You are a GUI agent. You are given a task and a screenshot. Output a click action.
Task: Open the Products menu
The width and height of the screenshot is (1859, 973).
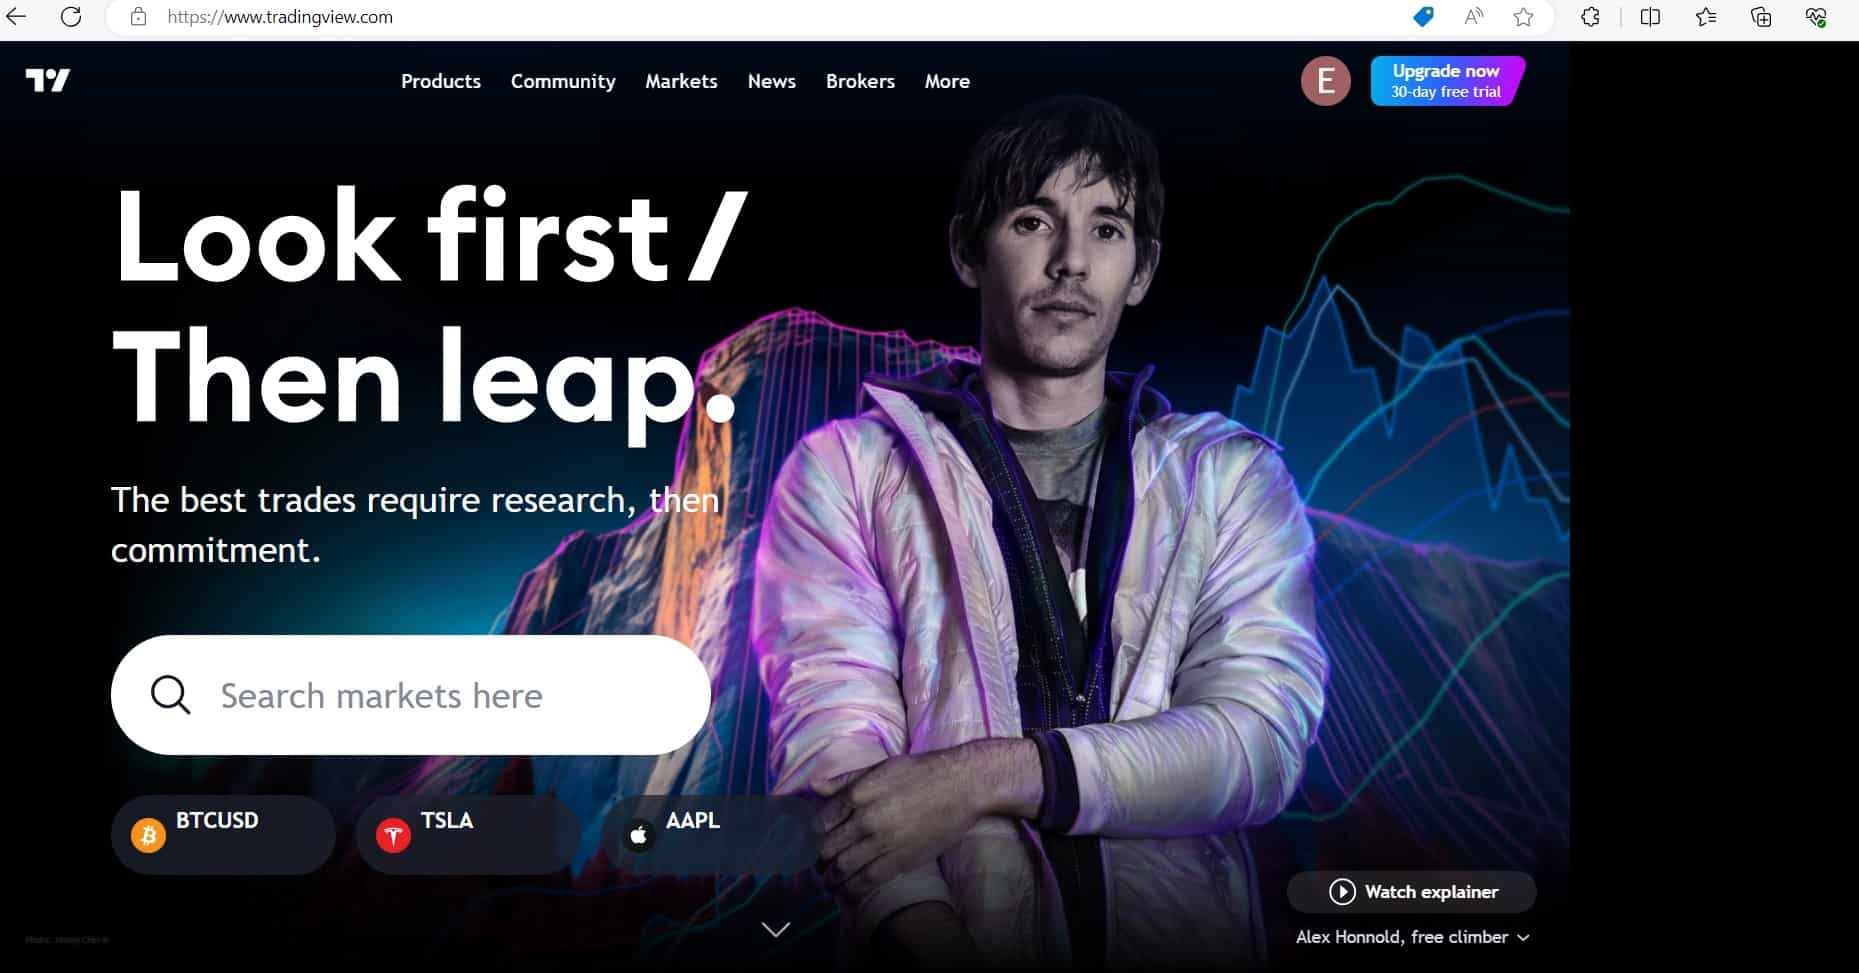pyautogui.click(x=441, y=81)
